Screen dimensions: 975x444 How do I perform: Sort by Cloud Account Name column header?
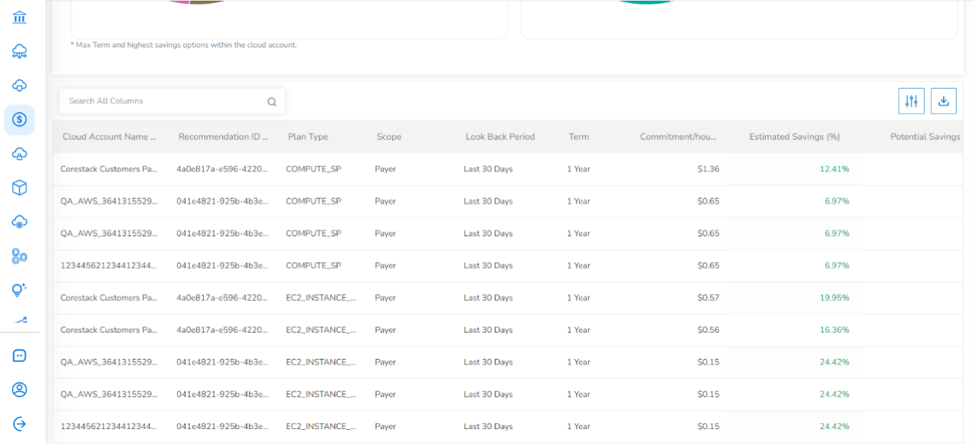(109, 137)
